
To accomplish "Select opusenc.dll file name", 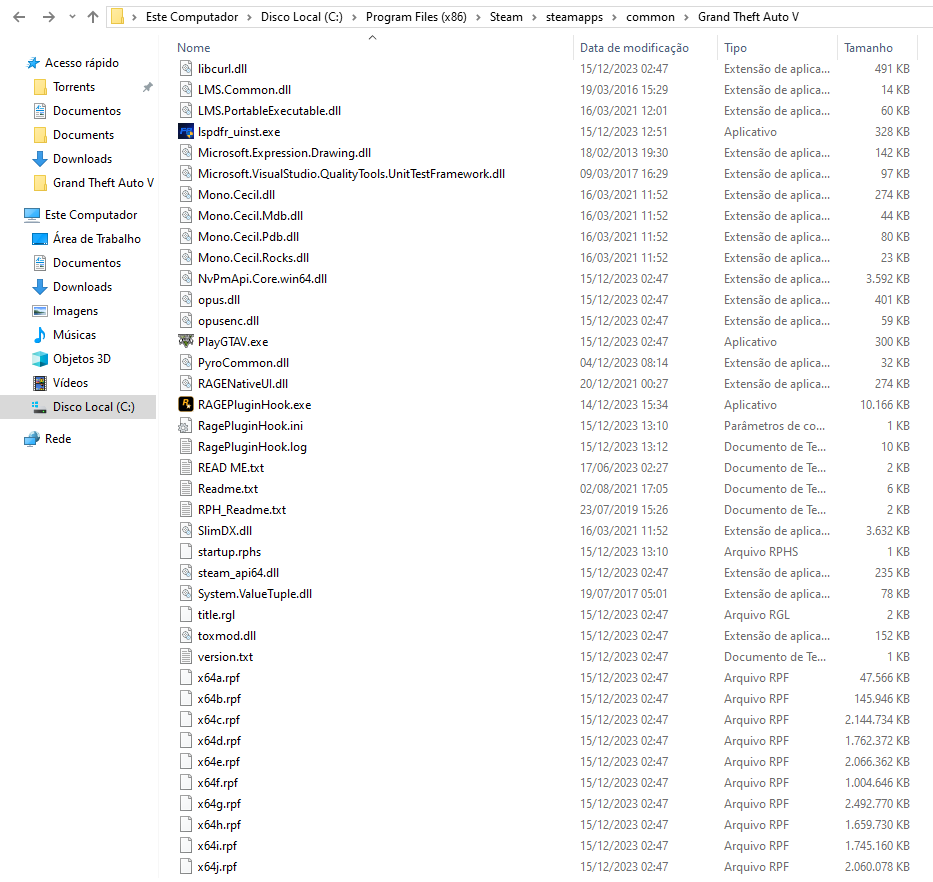I will [228, 321].
